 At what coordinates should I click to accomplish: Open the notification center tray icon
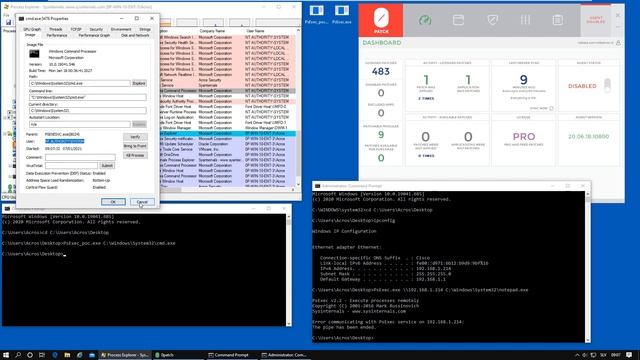coord(629,355)
